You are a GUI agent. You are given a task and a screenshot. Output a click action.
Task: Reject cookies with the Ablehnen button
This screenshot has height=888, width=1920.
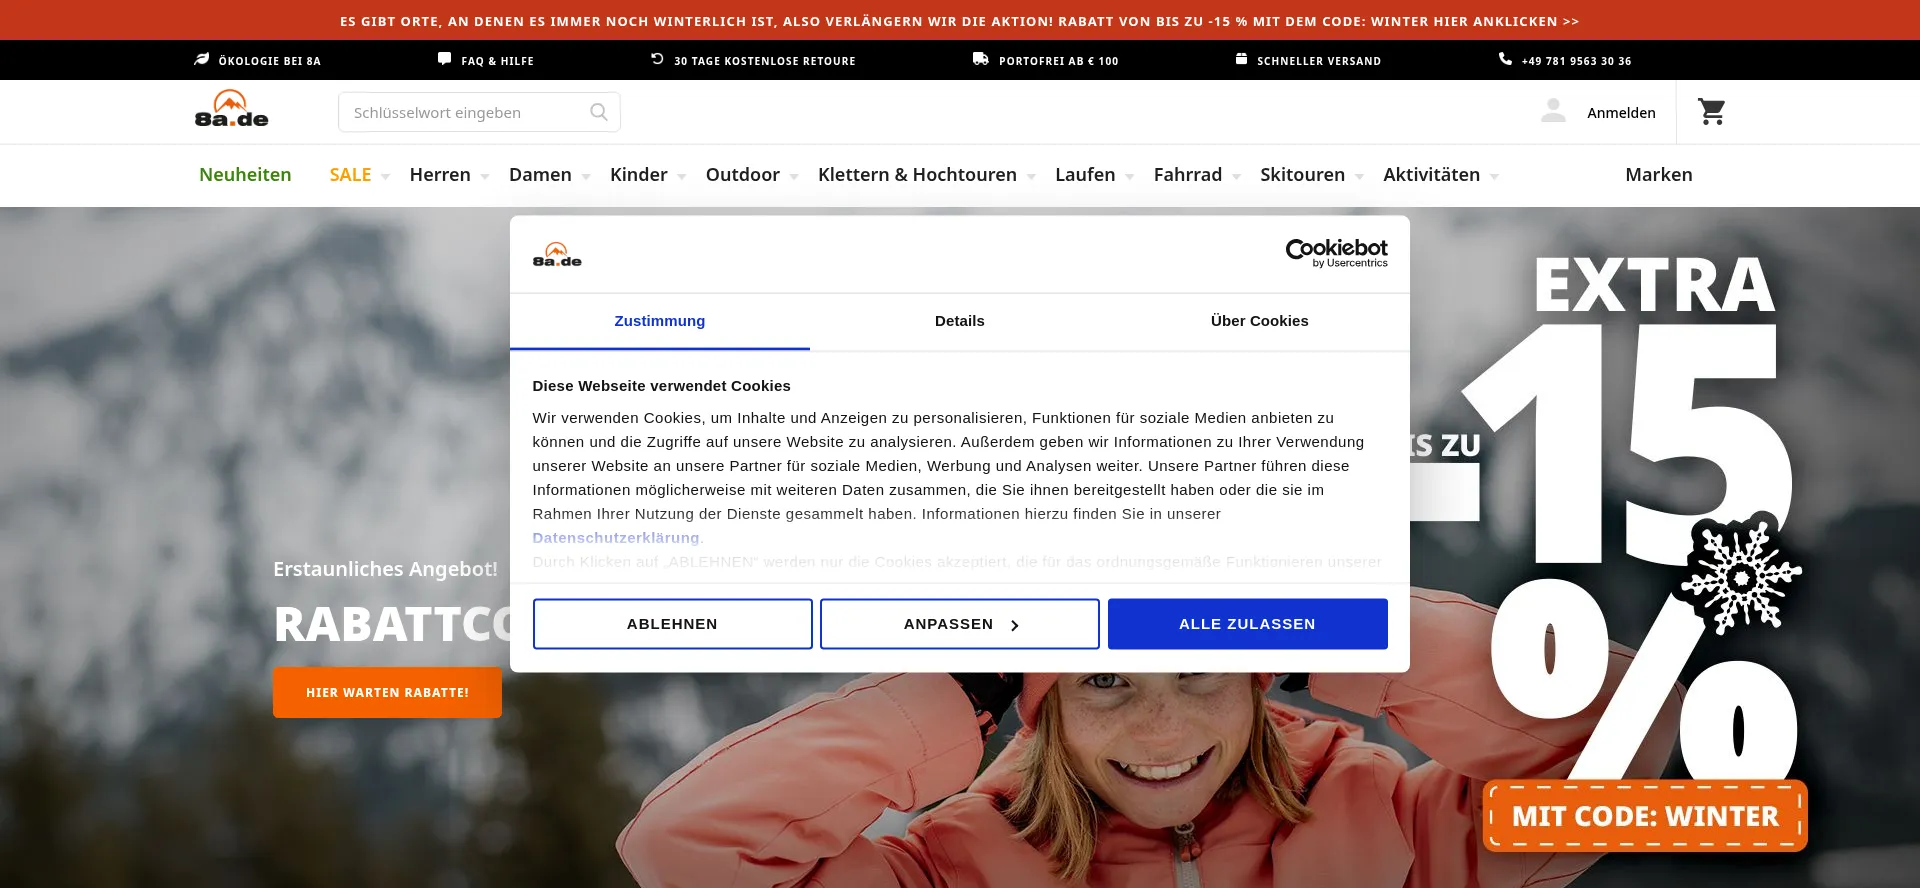tap(672, 624)
